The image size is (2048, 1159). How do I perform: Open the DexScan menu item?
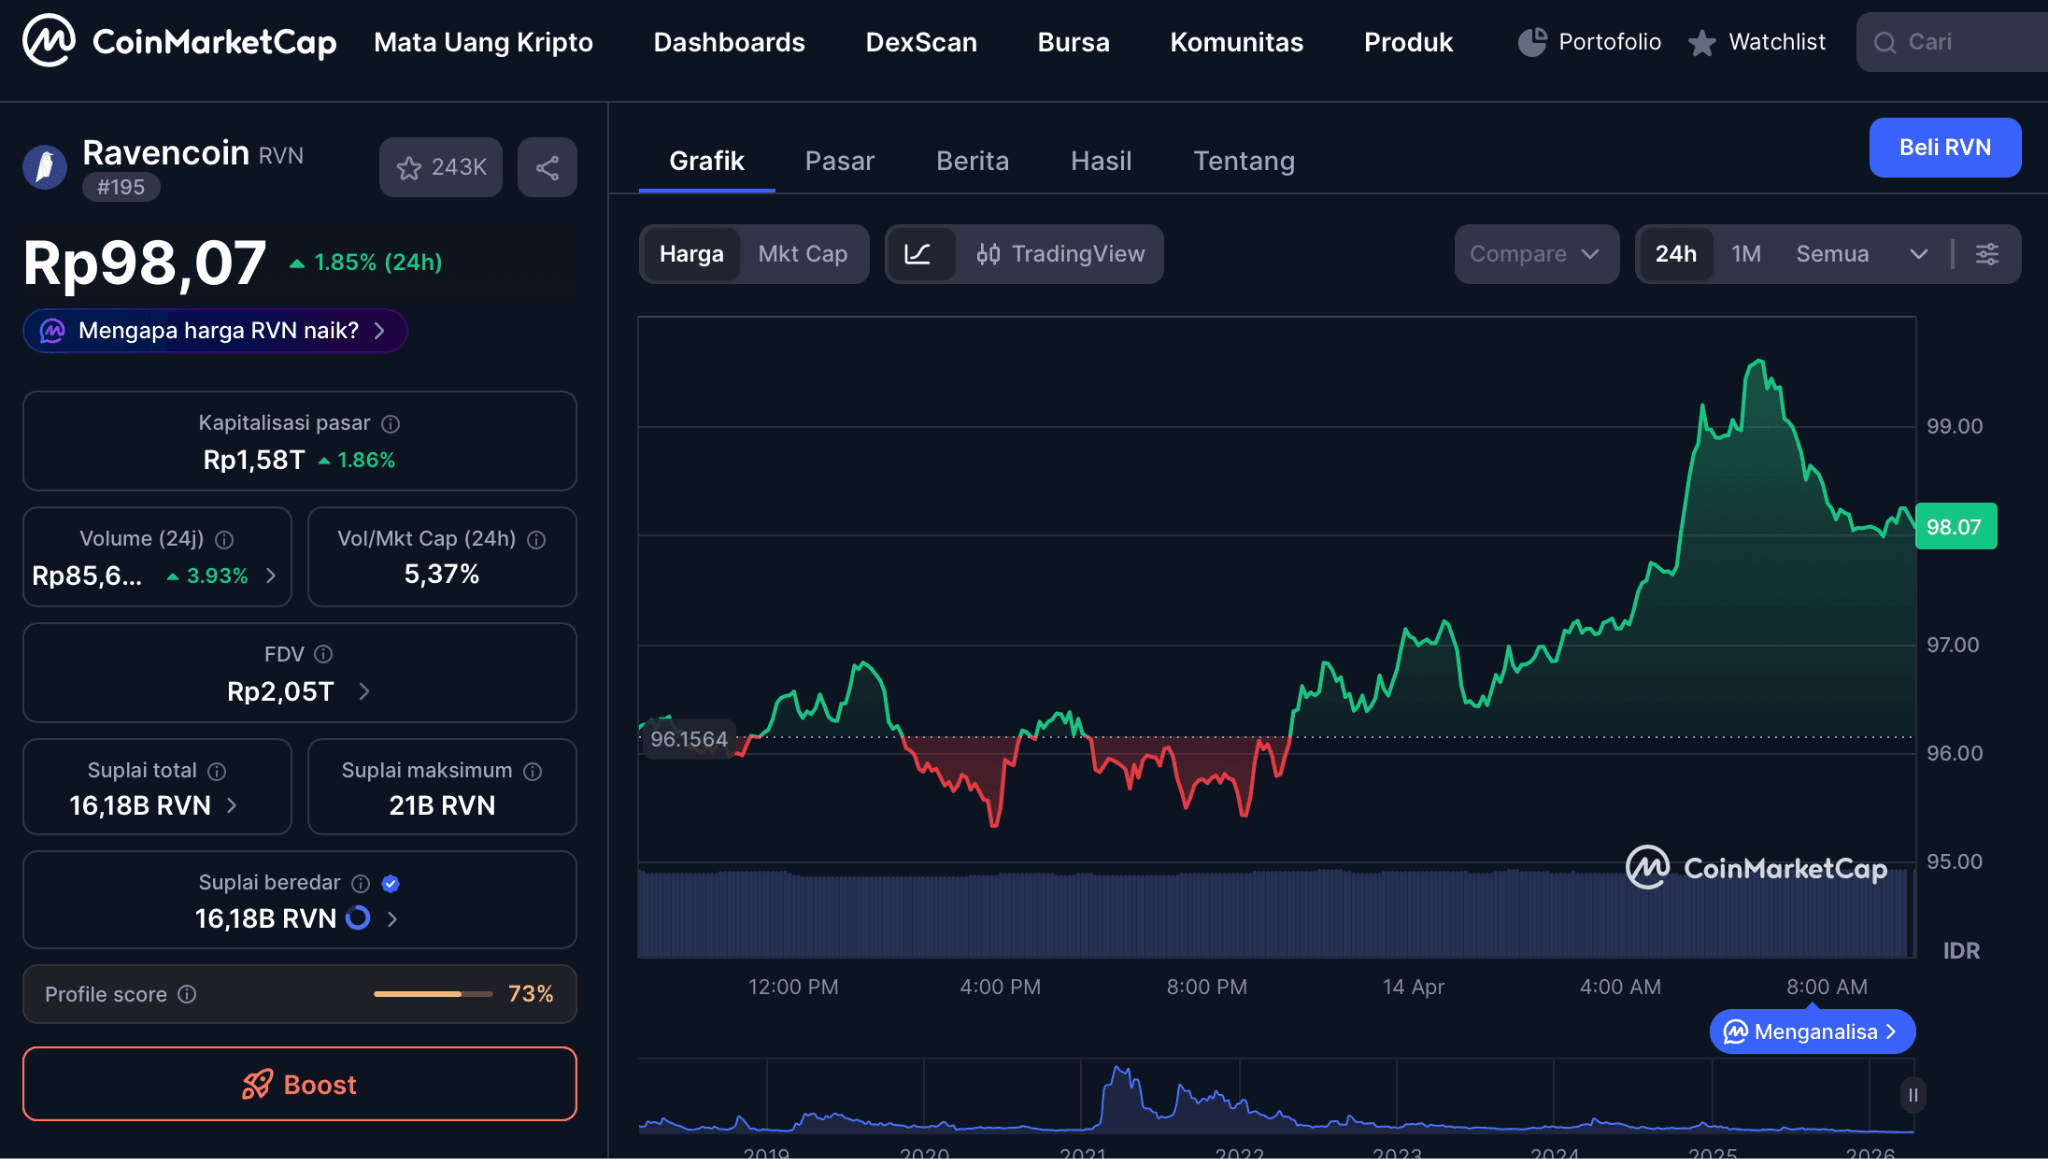(x=921, y=42)
